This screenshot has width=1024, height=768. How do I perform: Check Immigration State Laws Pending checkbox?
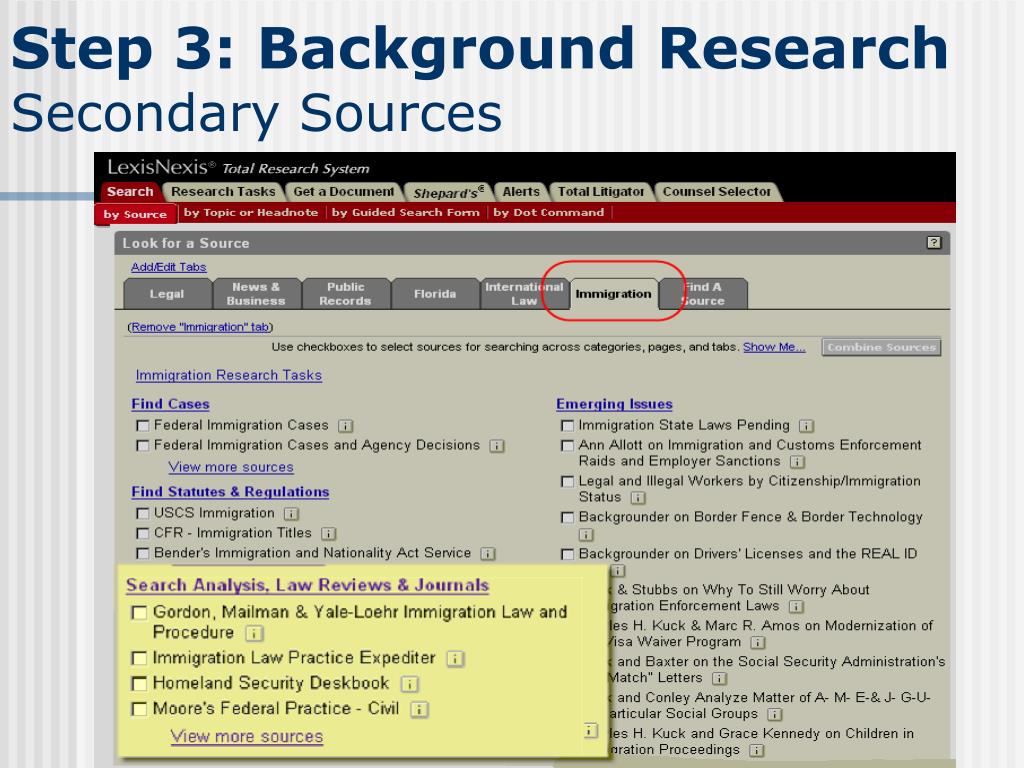(568, 426)
